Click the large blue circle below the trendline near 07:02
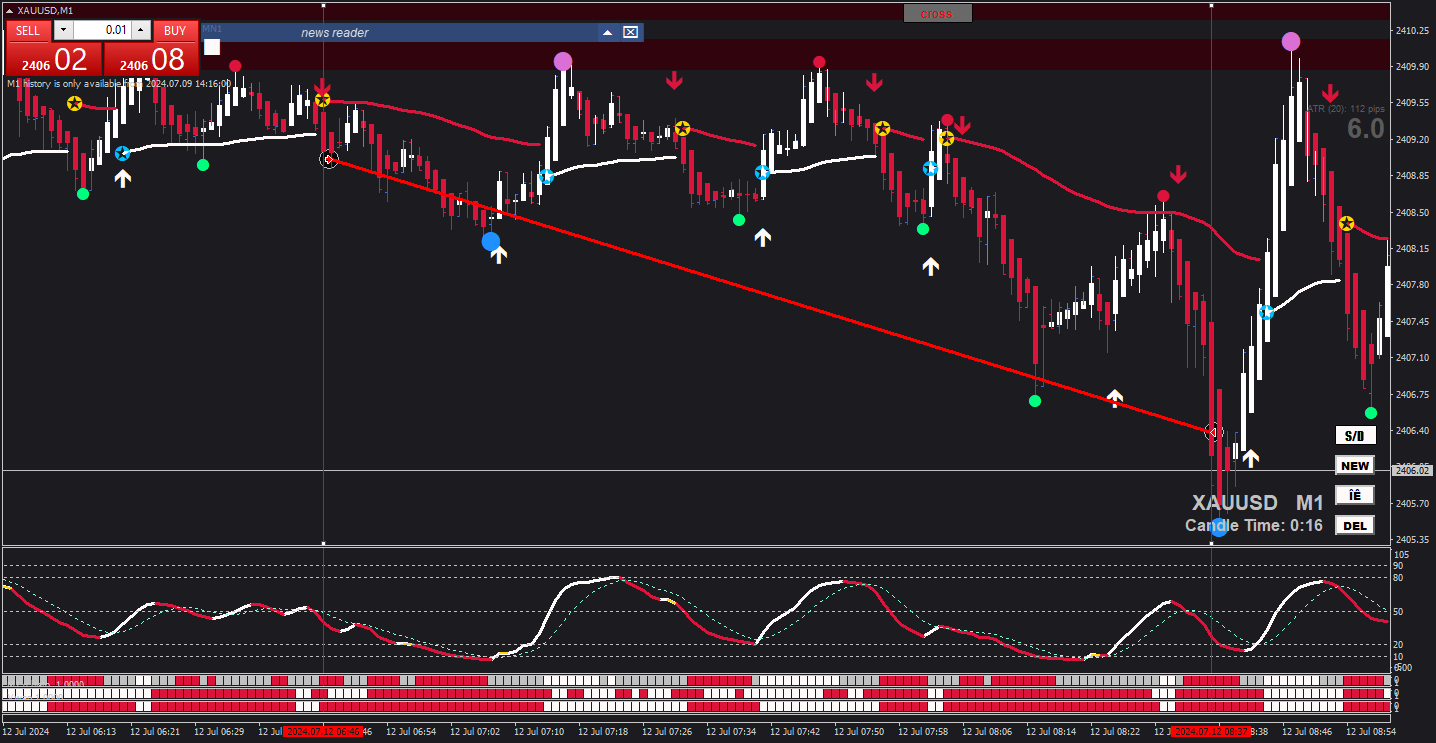This screenshot has width=1436, height=743. tap(490, 241)
